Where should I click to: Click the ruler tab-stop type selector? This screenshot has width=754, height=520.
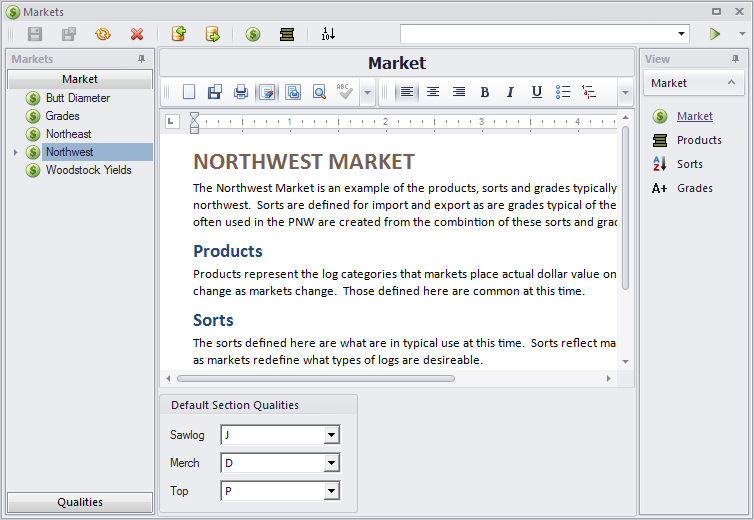172,121
